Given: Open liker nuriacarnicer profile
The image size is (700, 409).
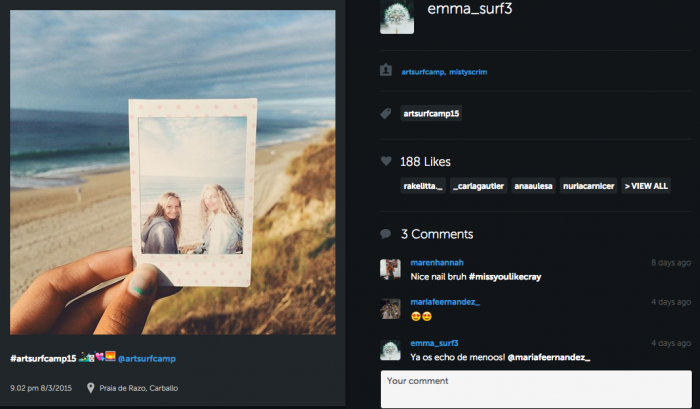Looking at the screenshot, I should tap(587, 186).
